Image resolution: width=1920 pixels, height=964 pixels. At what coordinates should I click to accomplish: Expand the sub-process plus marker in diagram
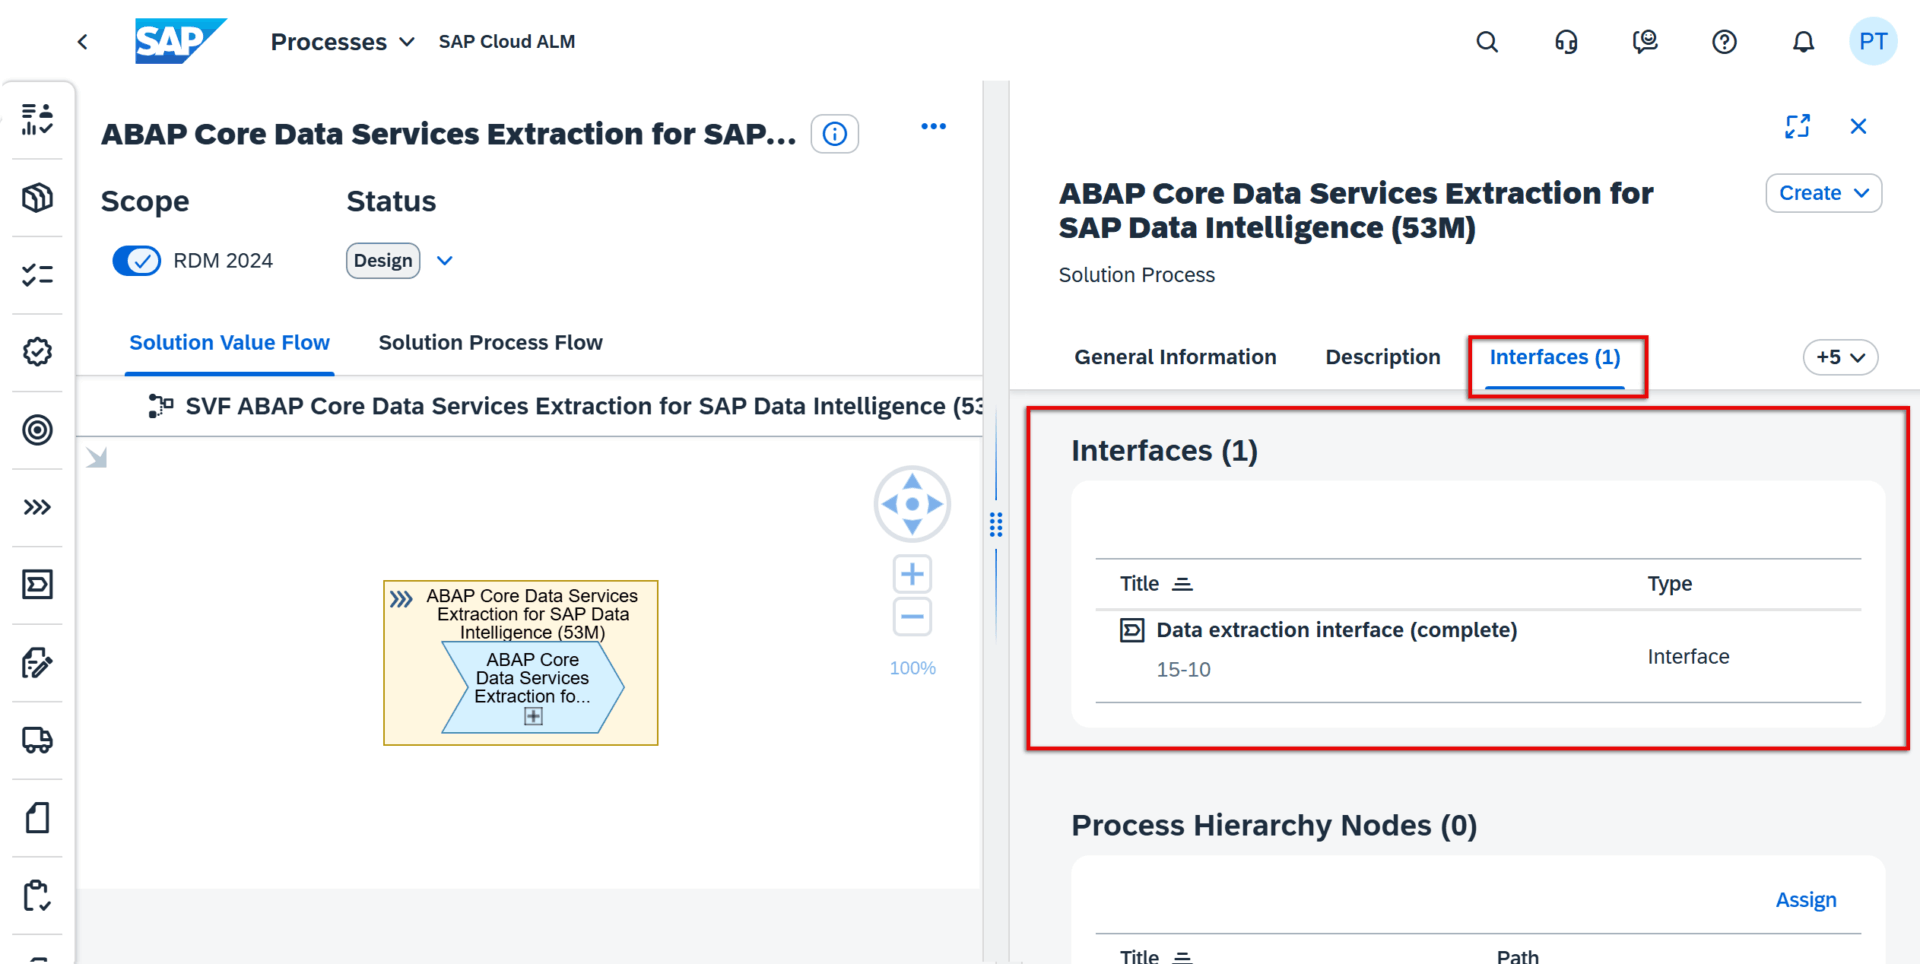point(533,716)
